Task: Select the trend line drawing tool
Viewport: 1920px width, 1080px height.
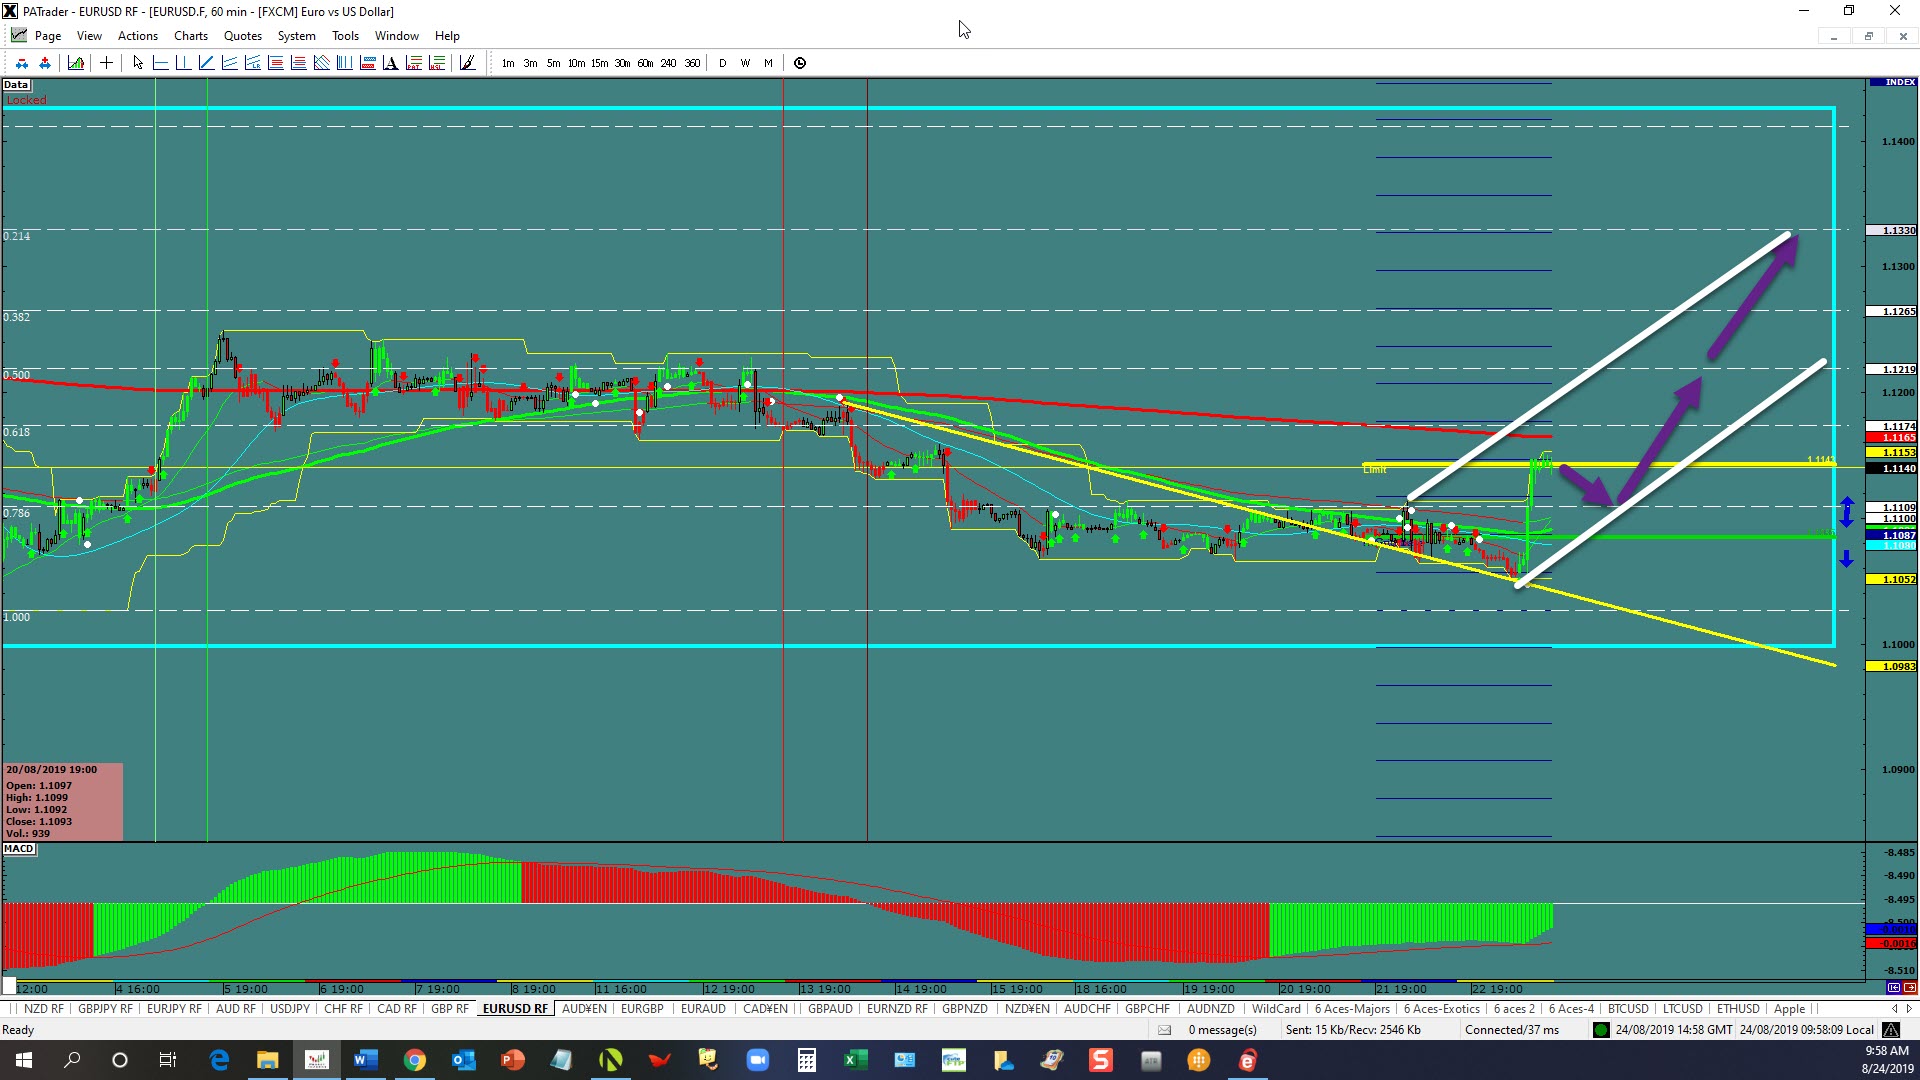Action: click(x=206, y=63)
